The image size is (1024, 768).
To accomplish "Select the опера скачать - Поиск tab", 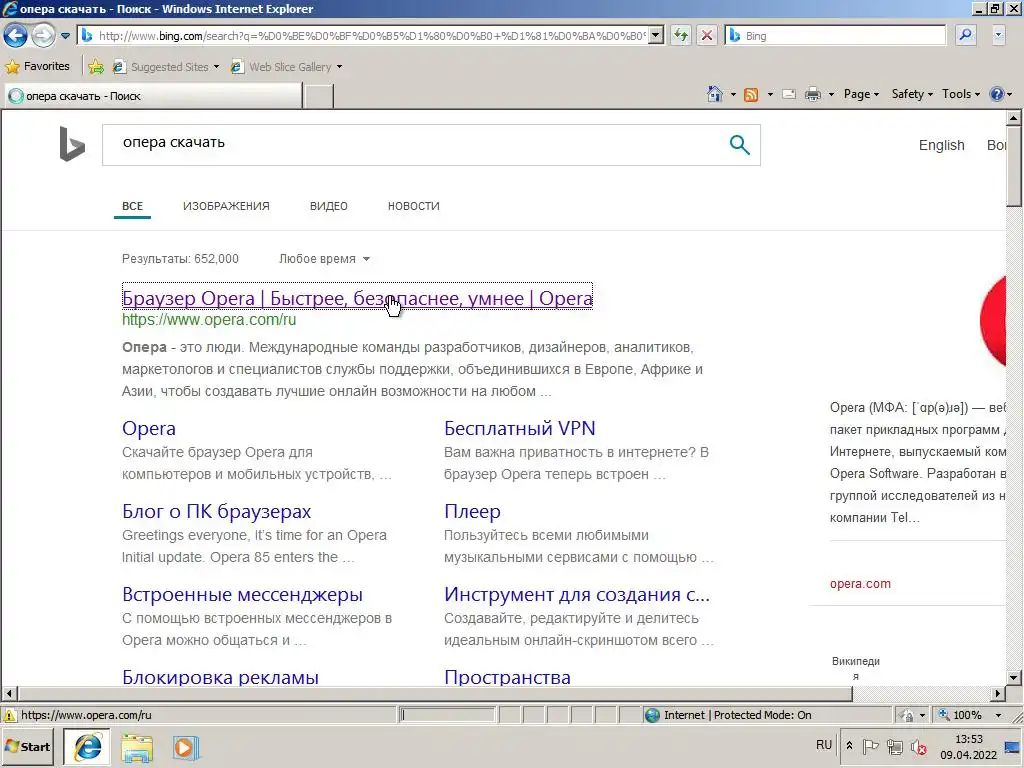I will [x=153, y=96].
